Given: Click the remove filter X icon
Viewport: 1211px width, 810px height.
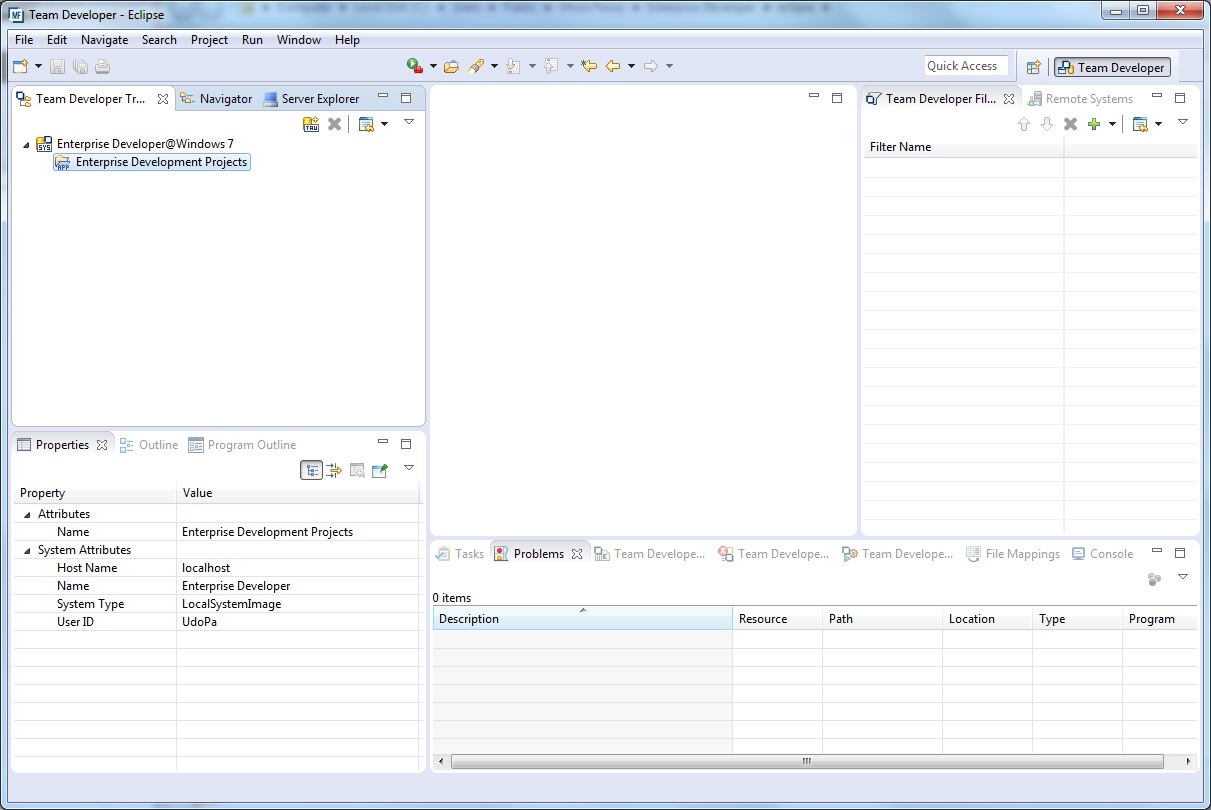Looking at the screenshot, I should click(1070, 124).
